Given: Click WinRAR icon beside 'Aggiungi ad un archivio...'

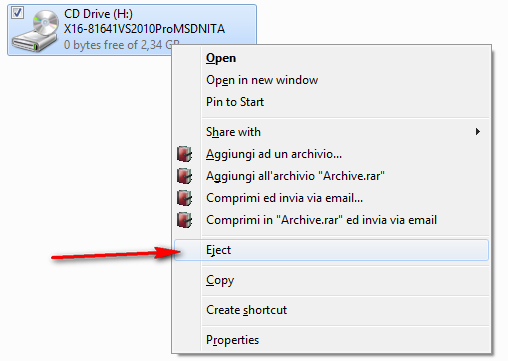Looking at the screenshot, I should coord(184,154).
